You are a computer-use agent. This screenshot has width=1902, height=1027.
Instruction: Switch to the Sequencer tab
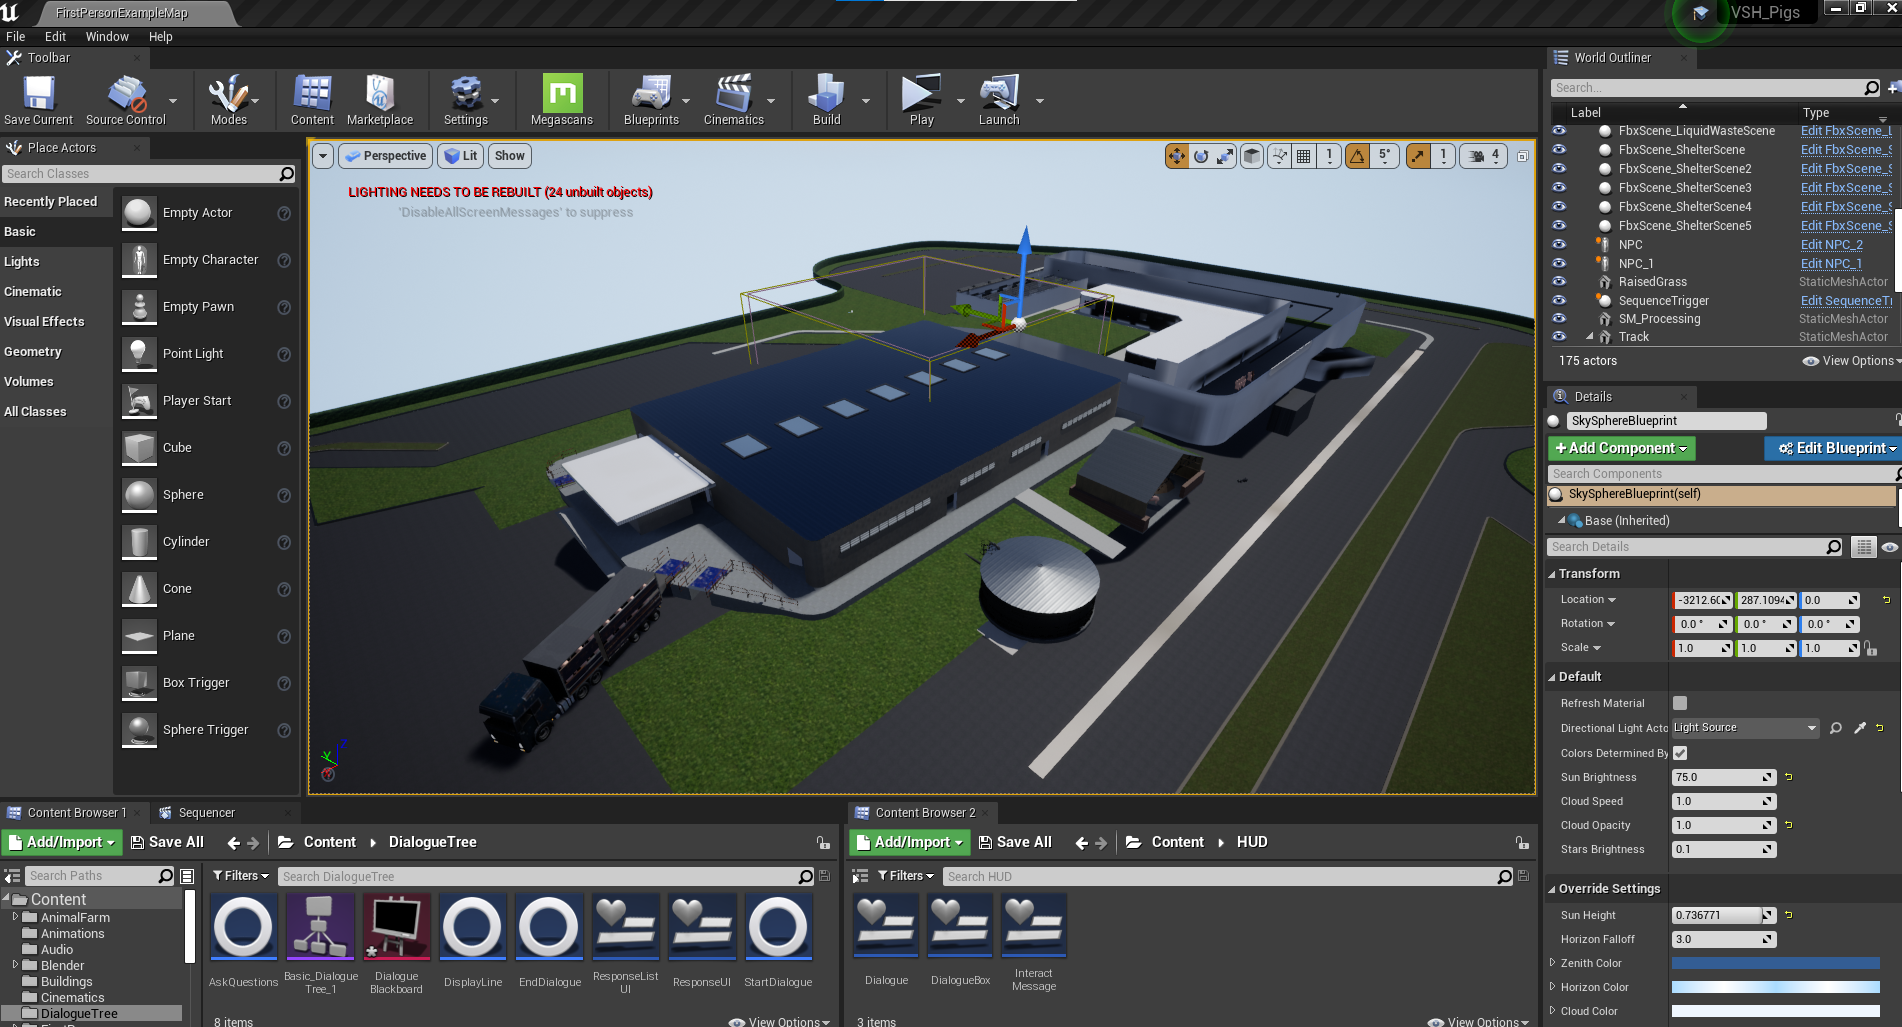click(206, 813)
